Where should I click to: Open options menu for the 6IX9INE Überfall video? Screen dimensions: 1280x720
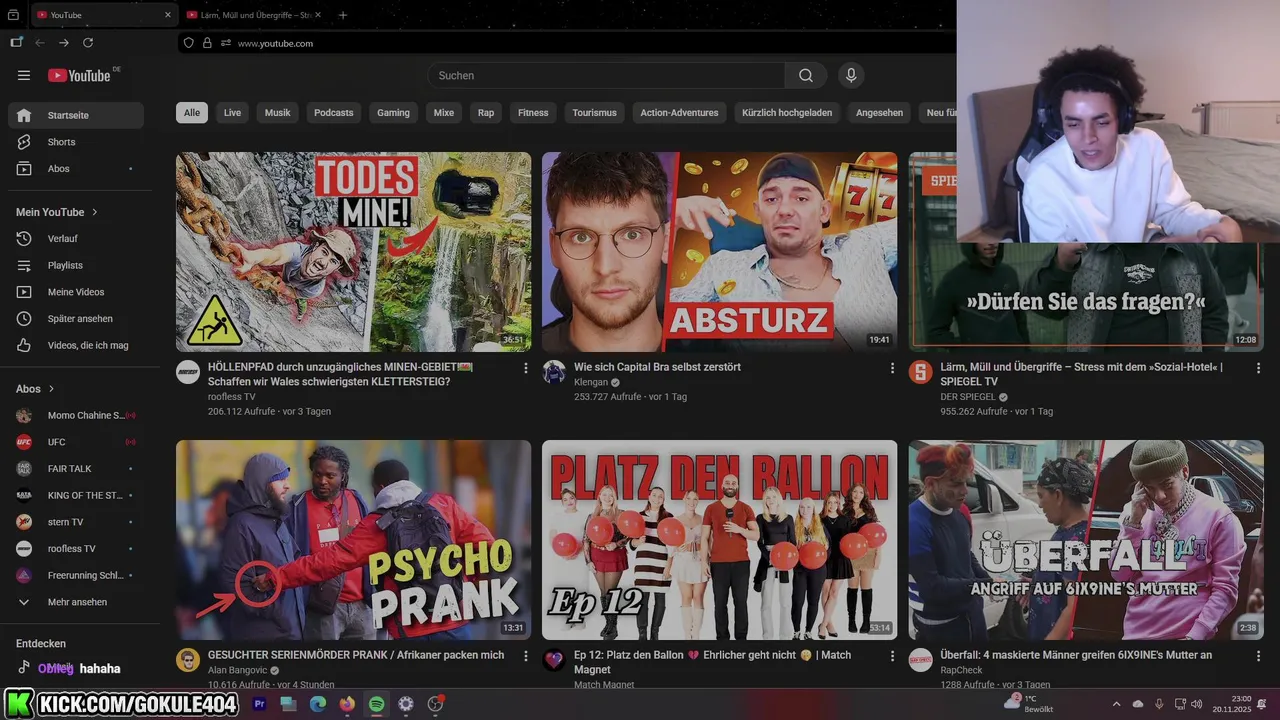point(1258,656)
